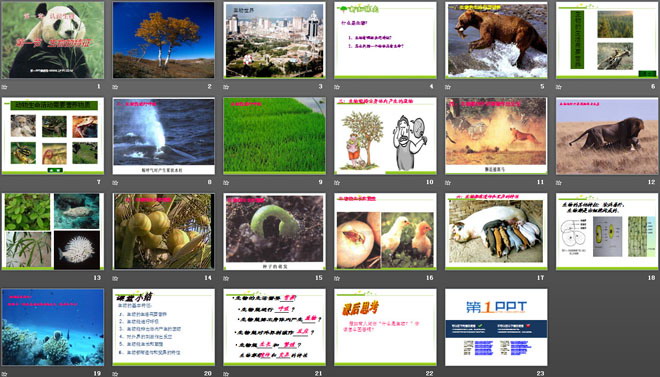Click the animation star under slide 6
Viewport: 660px width, 377px height.
tap(559, 87)
